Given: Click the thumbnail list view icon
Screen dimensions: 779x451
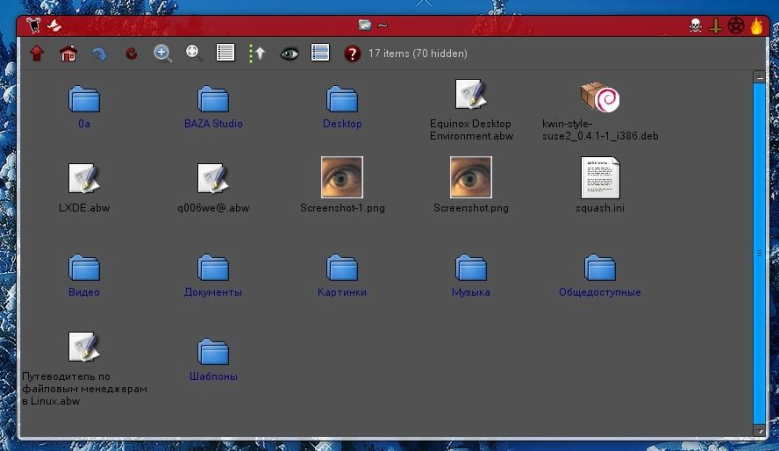Looking at the screenshot, I should pyautogui.click(x=320, y=53).
